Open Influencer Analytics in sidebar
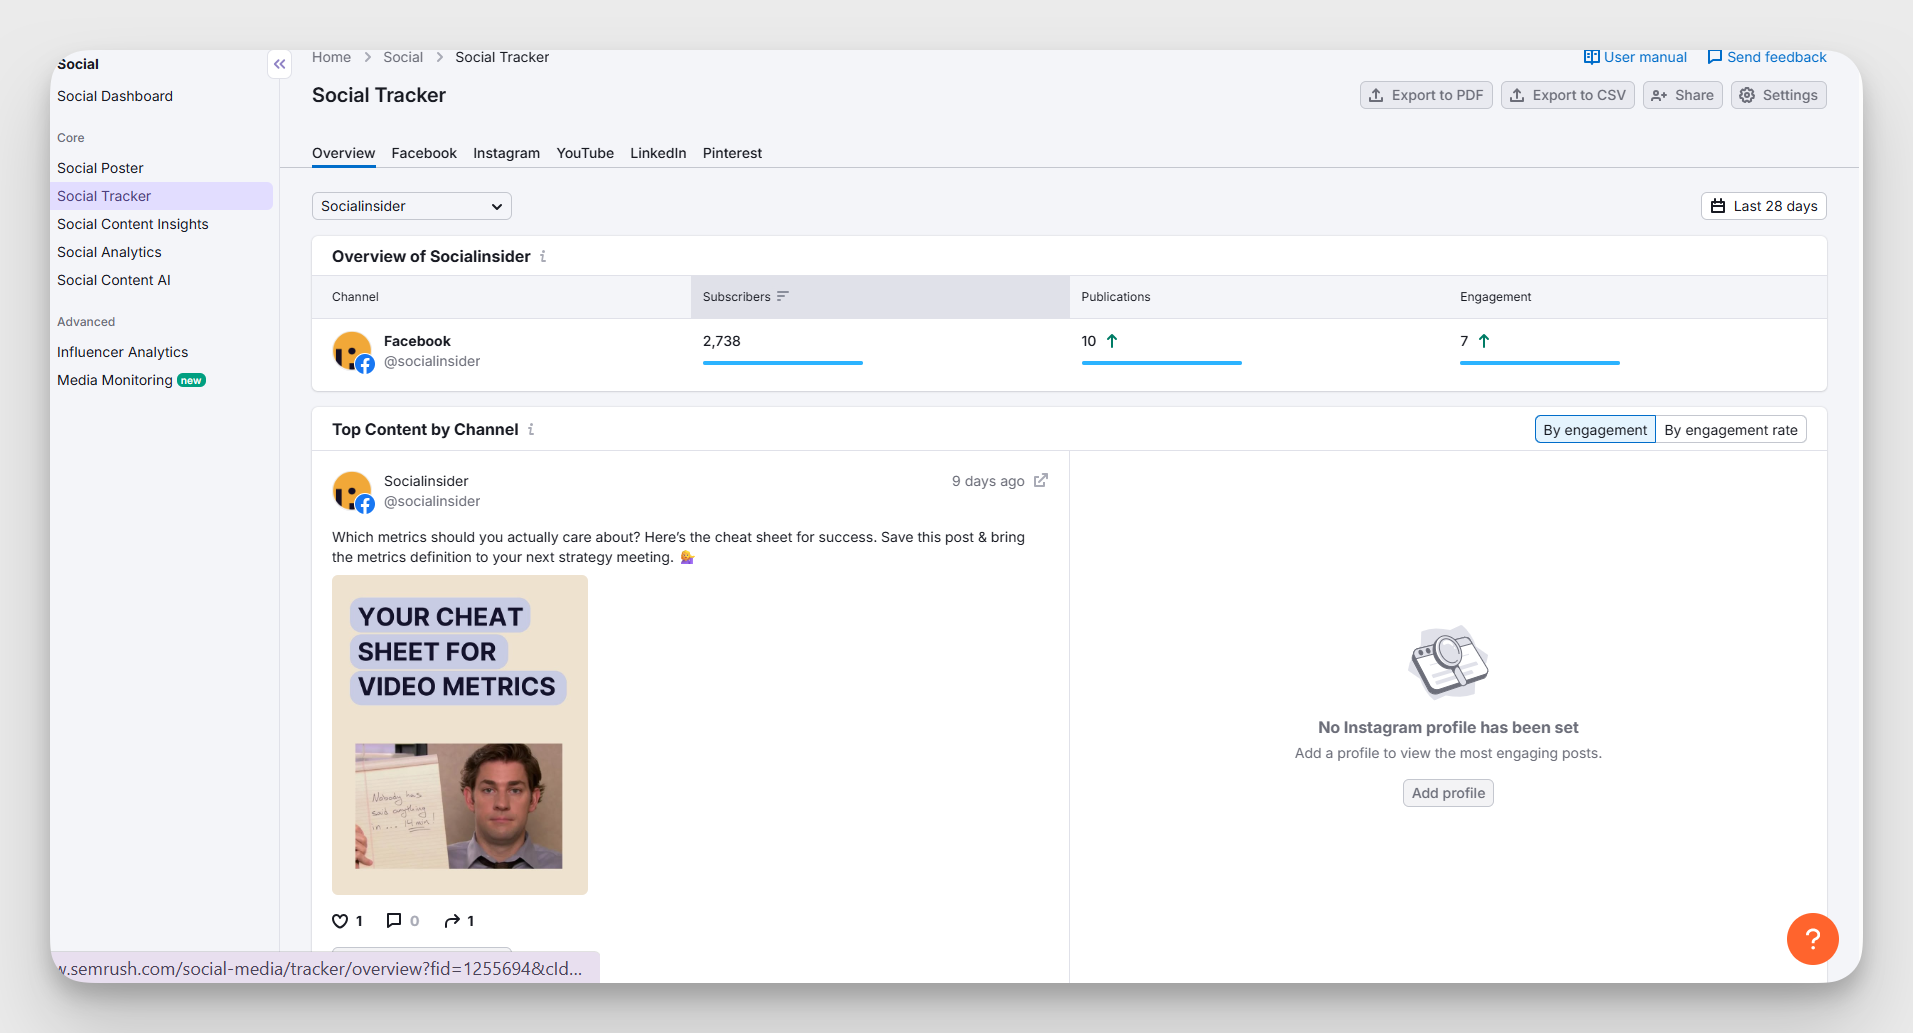1913x1033 pixels. pos(122,352)
